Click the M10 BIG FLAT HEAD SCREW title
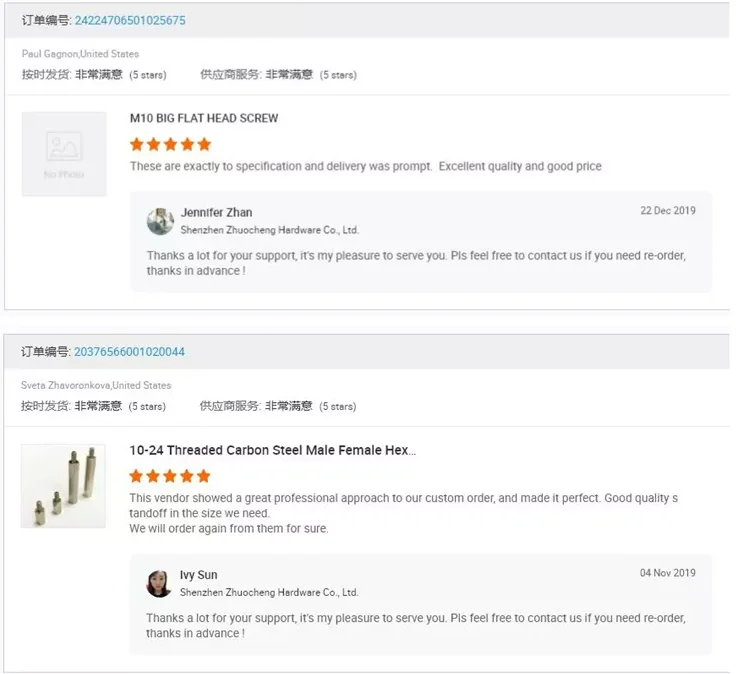Screen dimensions: 746x674 (x=204, y=118)
